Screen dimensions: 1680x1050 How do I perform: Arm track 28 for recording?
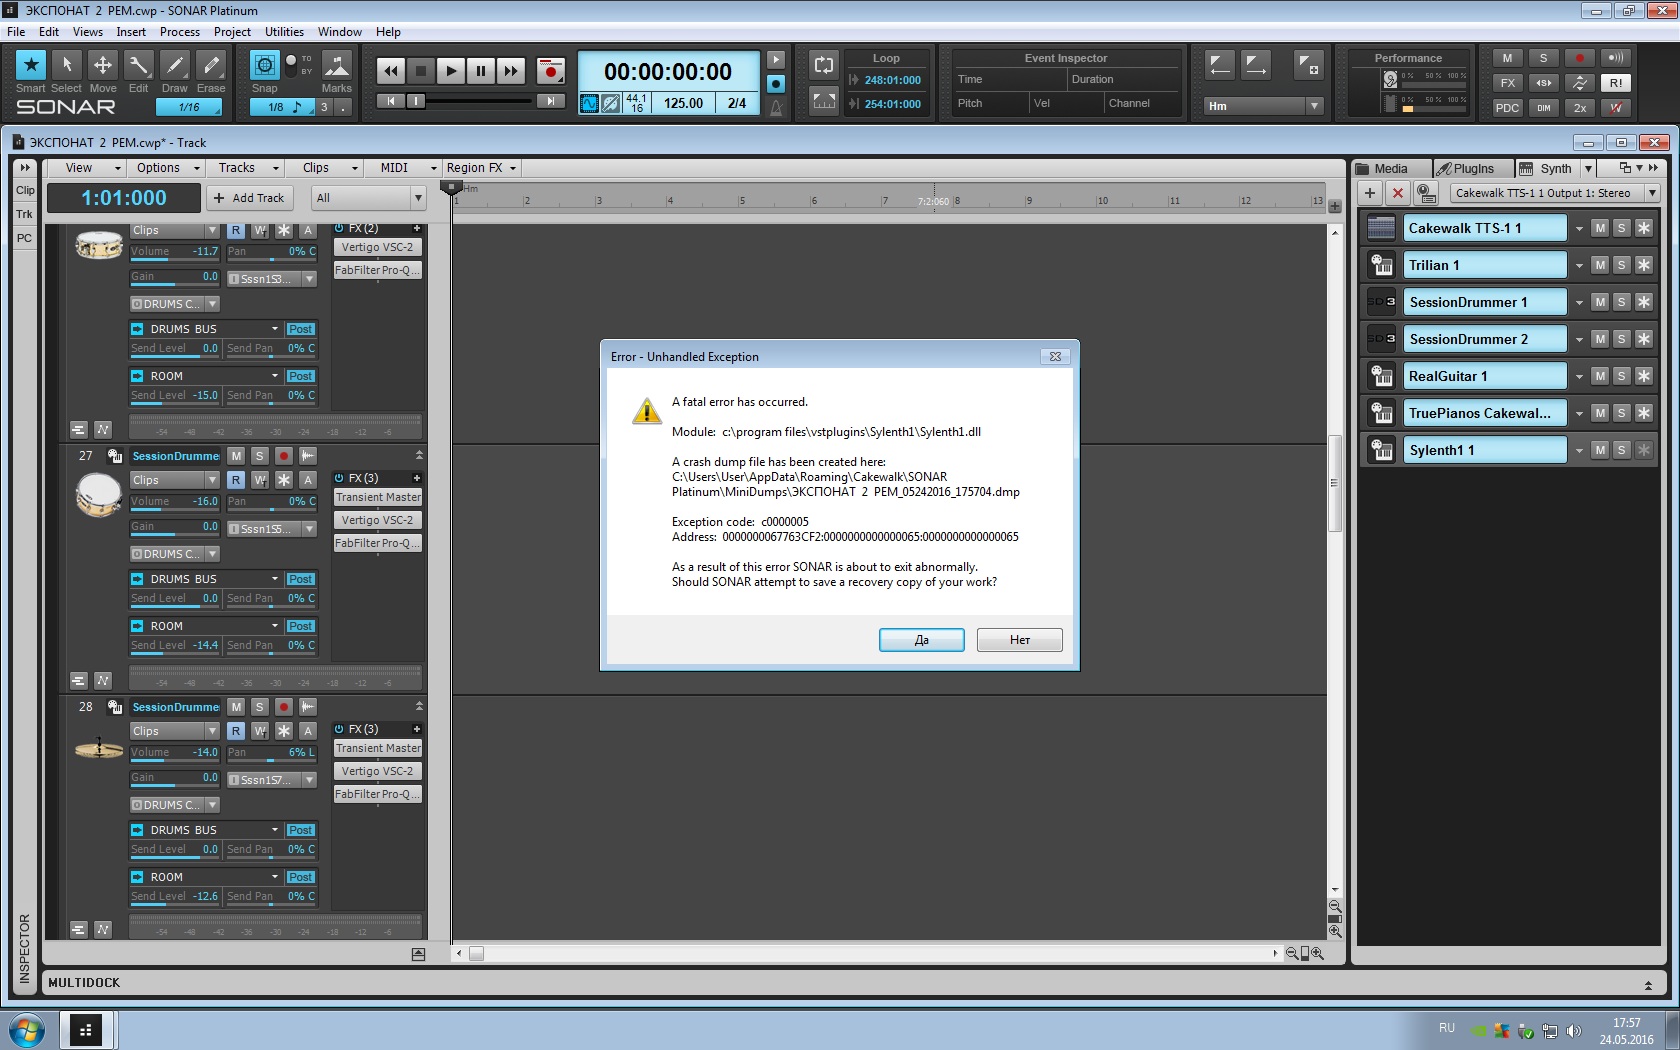click(284, 707)
